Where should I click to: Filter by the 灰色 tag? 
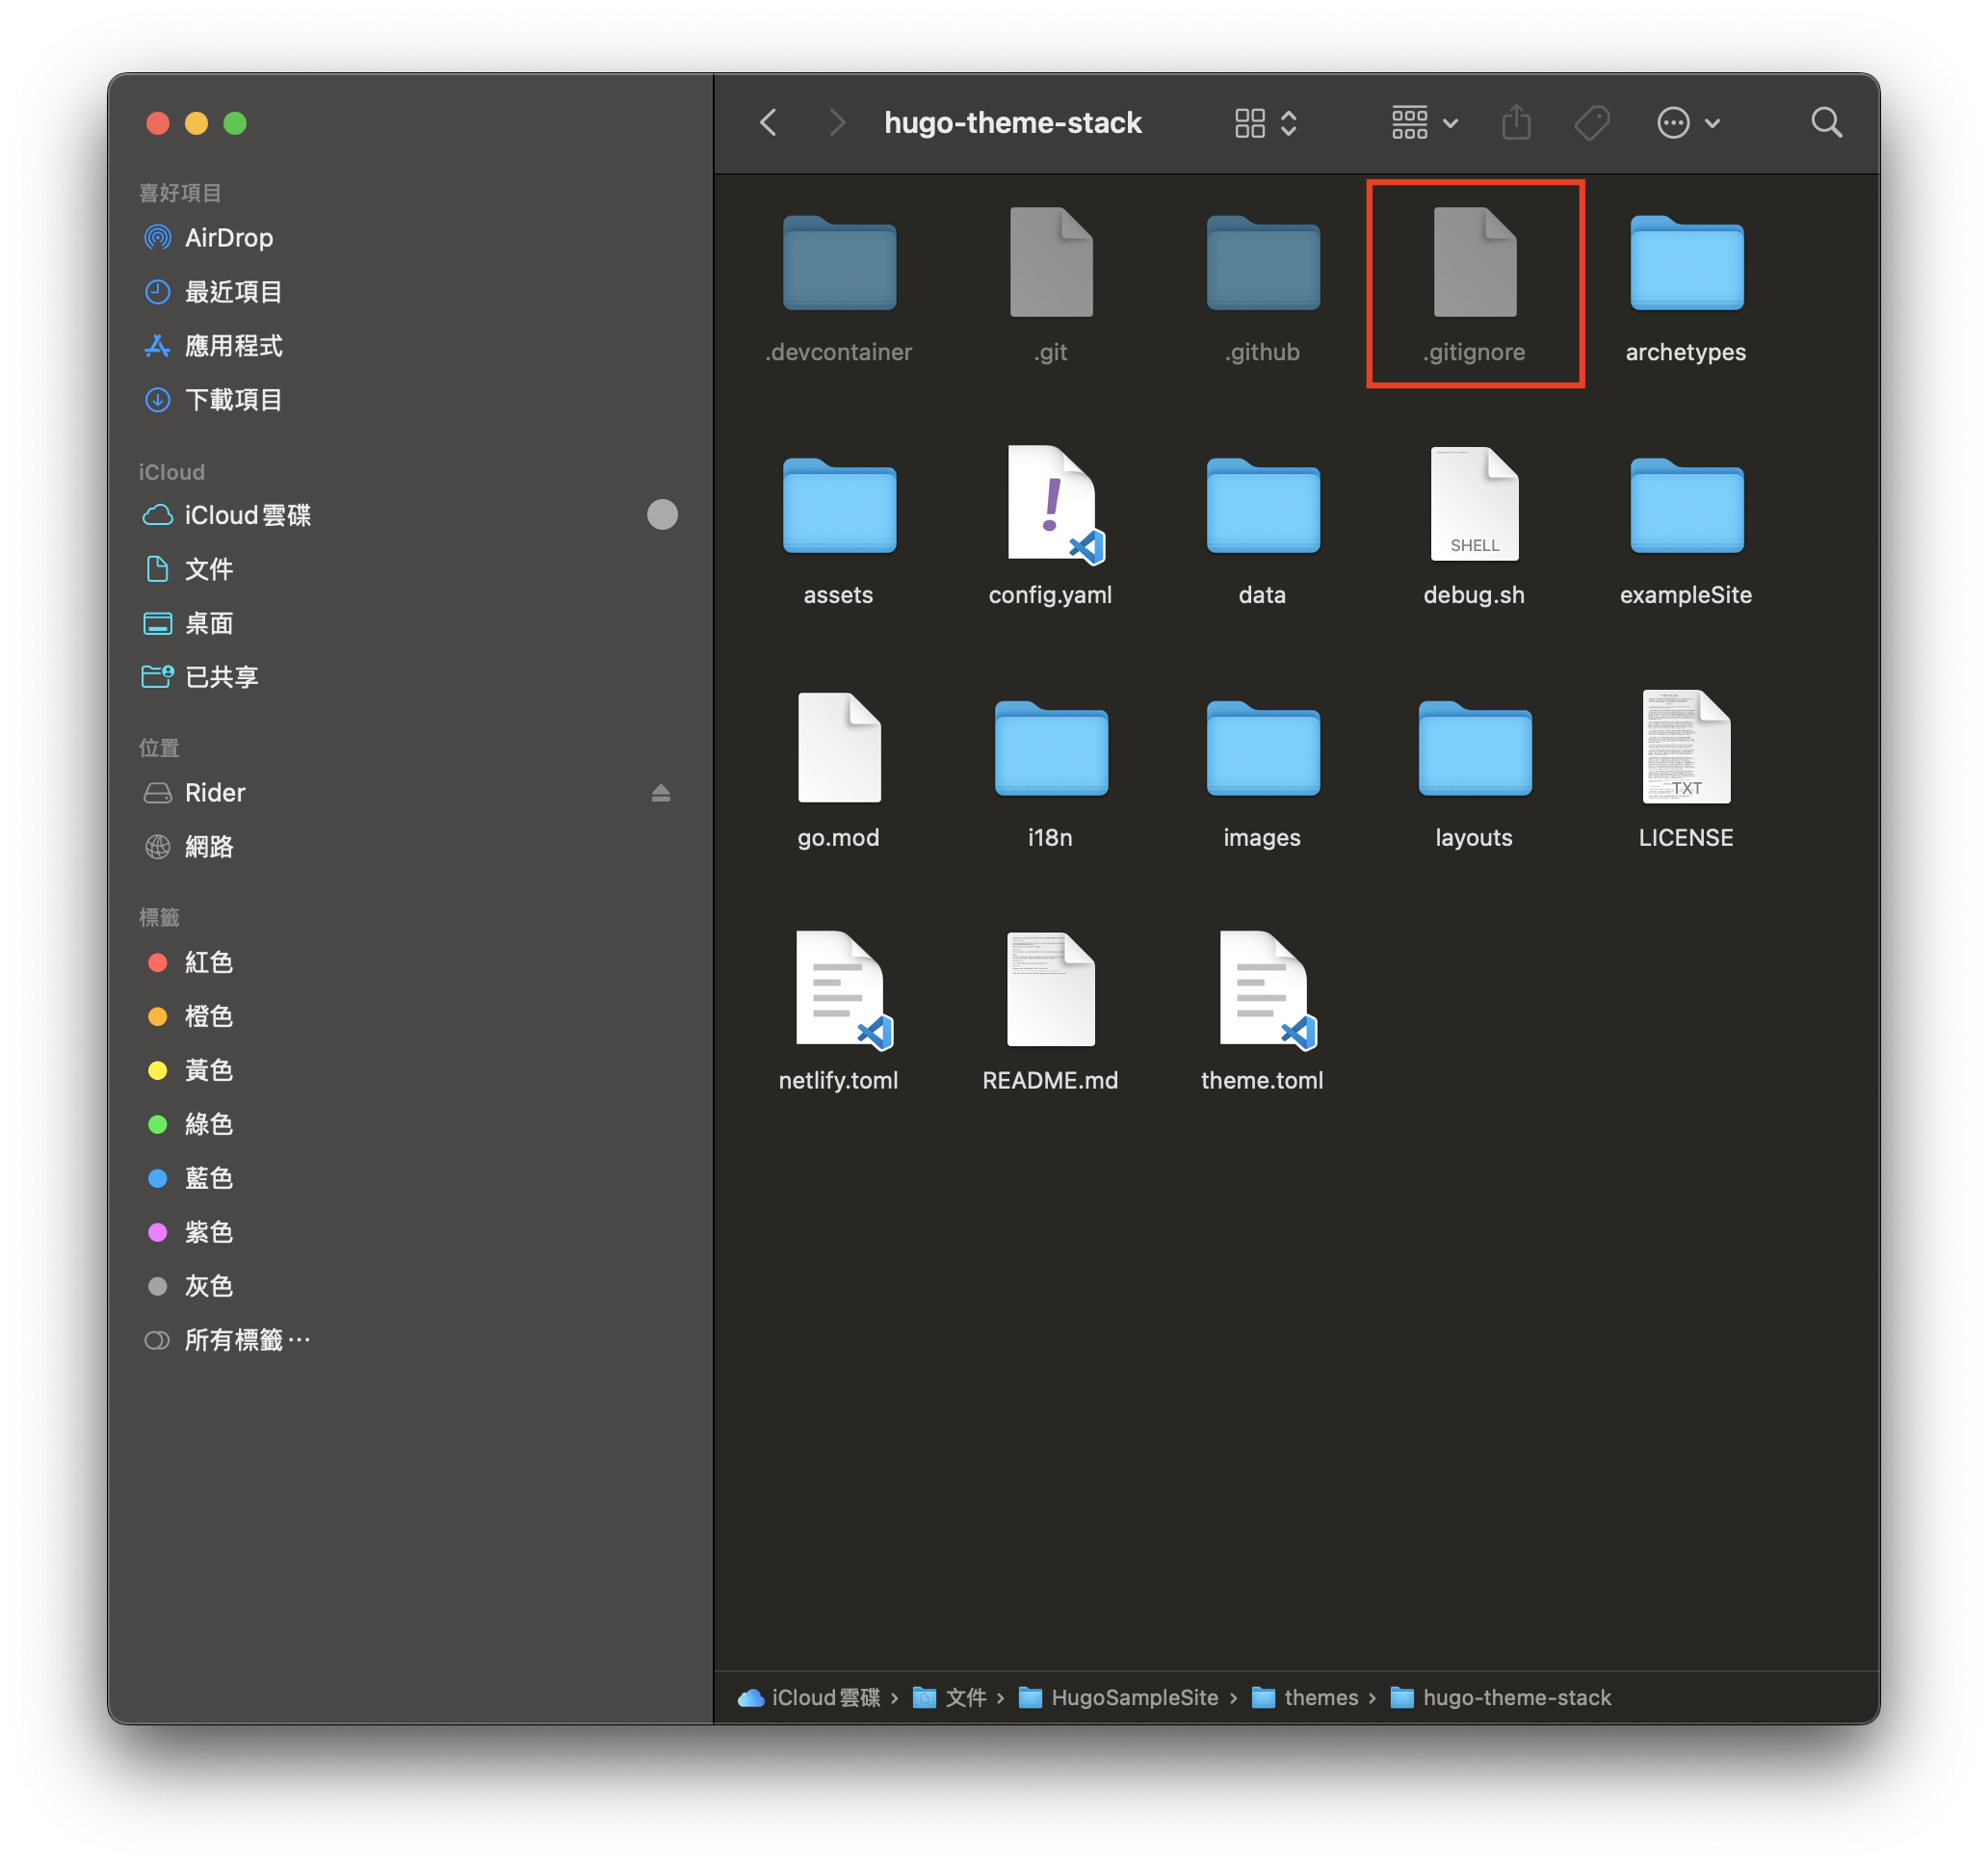410,1286
